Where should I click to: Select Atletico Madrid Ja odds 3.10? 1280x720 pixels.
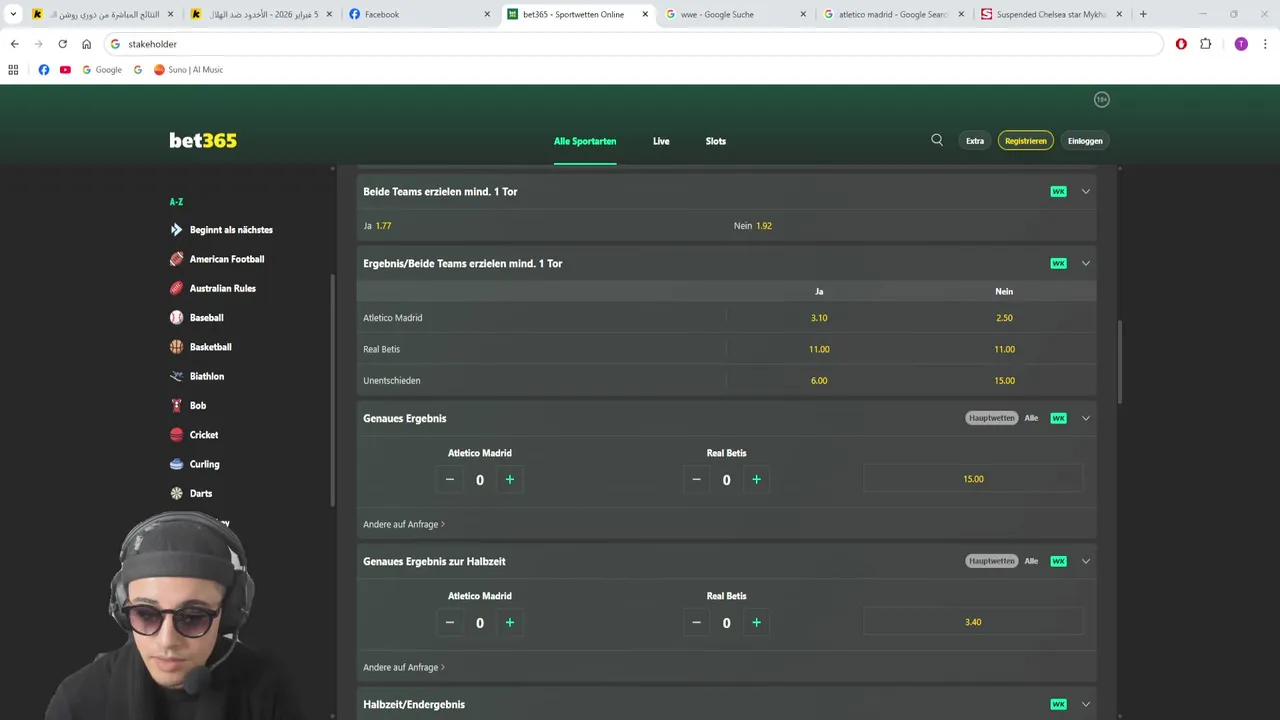[x=819, y=318]
